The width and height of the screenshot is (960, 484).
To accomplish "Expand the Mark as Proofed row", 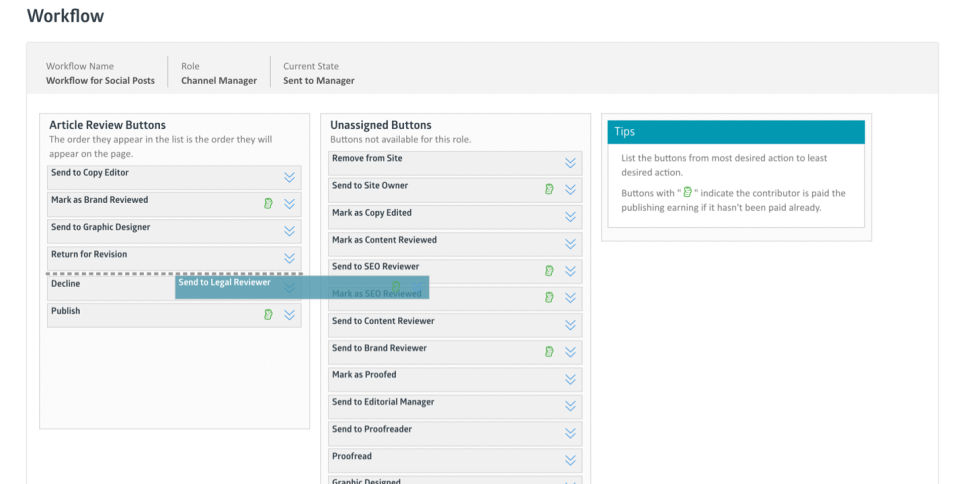I will (x=570, y=379).
